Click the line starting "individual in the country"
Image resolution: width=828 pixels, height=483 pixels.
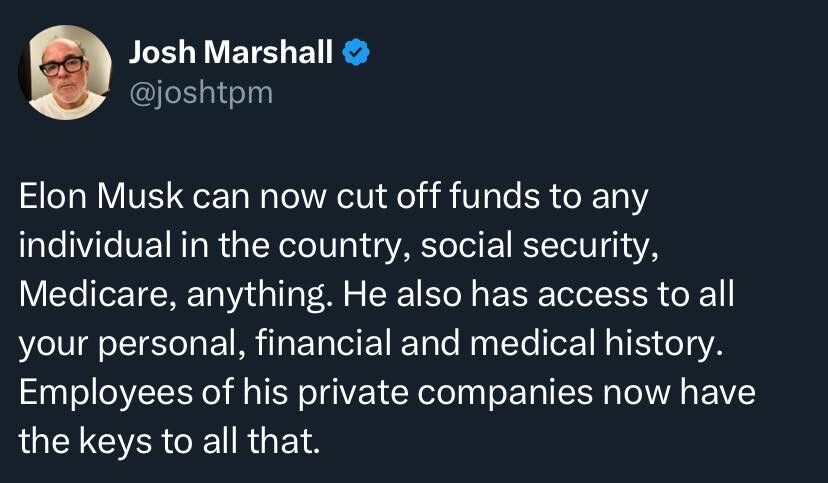point(339,247)
